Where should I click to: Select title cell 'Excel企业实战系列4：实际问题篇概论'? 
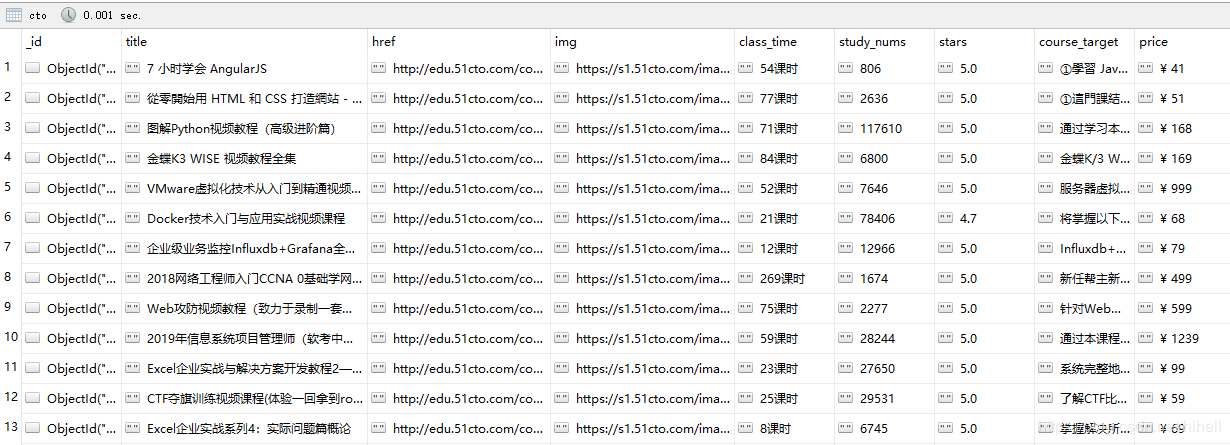point(244,429)
